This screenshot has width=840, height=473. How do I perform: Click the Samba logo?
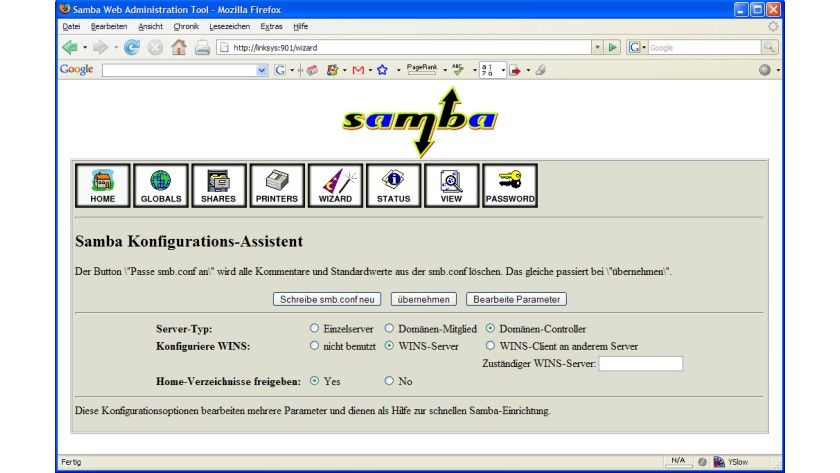tap(421, 122)
